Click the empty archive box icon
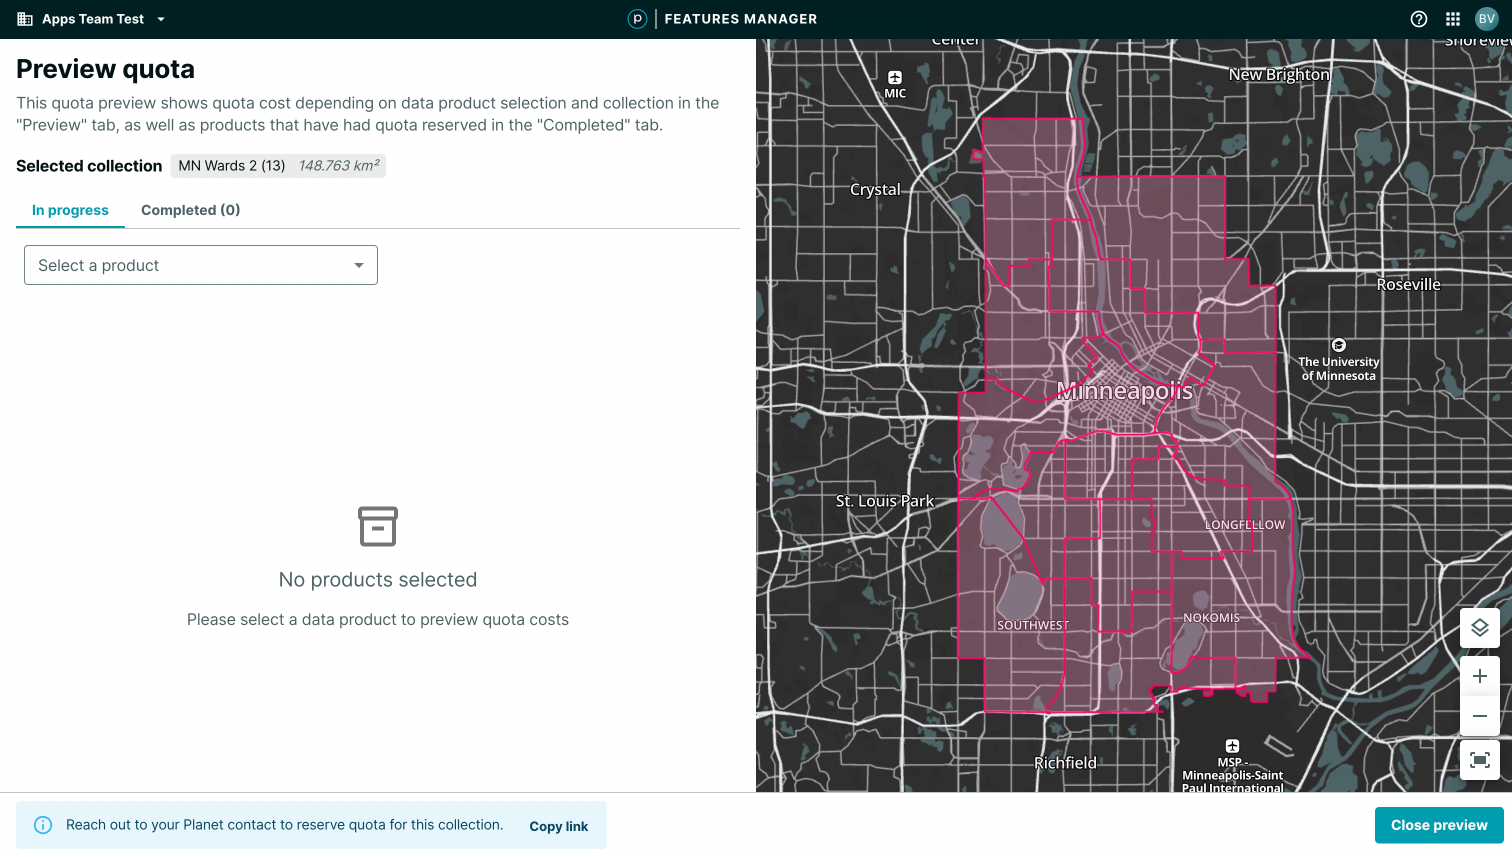Viewport: 1512px width, 857px height. pyautogui.click(x=378, y=526)
